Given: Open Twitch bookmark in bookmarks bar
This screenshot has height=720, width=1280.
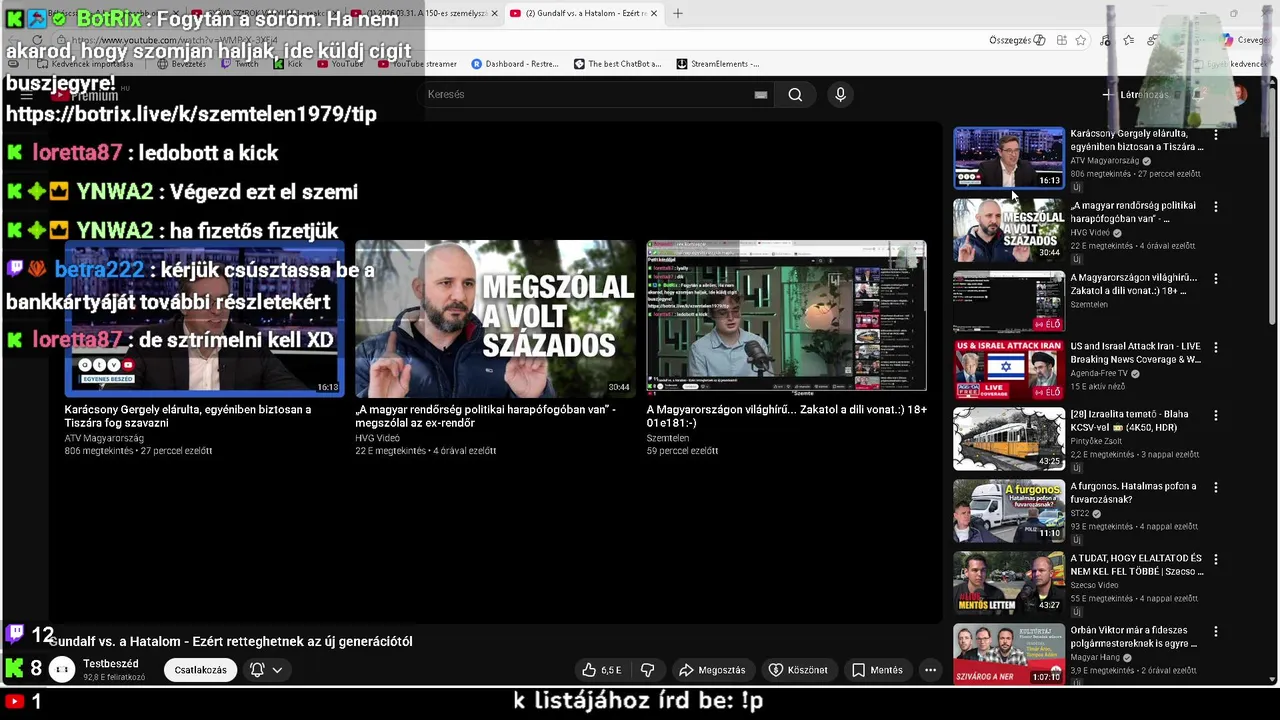Looking at the screenshot, I should [x=239, y=64].
